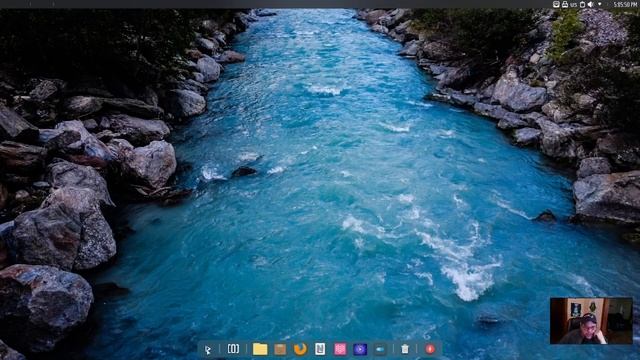Click the webcam video thumbnail
The width and height of the screenshot is (640, 360).
point(591,321)
